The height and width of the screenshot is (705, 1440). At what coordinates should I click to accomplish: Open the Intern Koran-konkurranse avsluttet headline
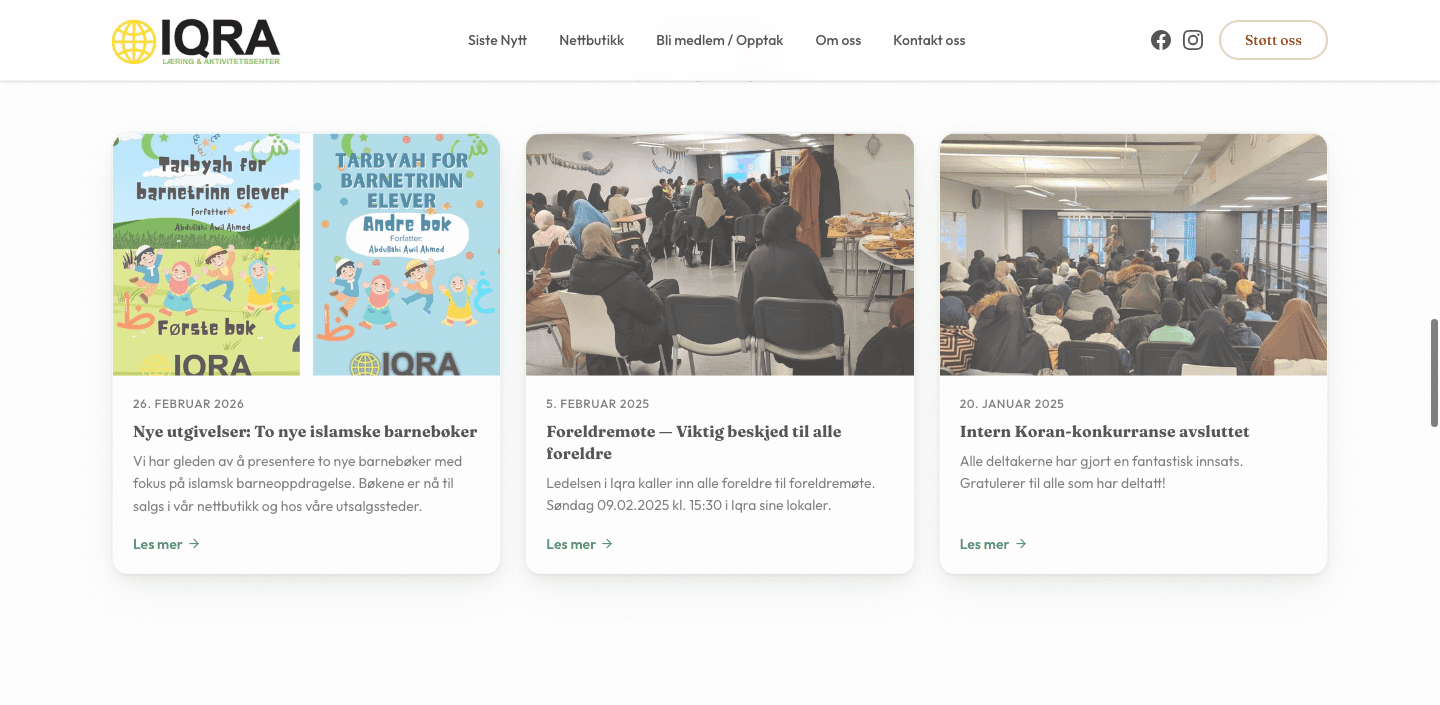coord(1104,432)
